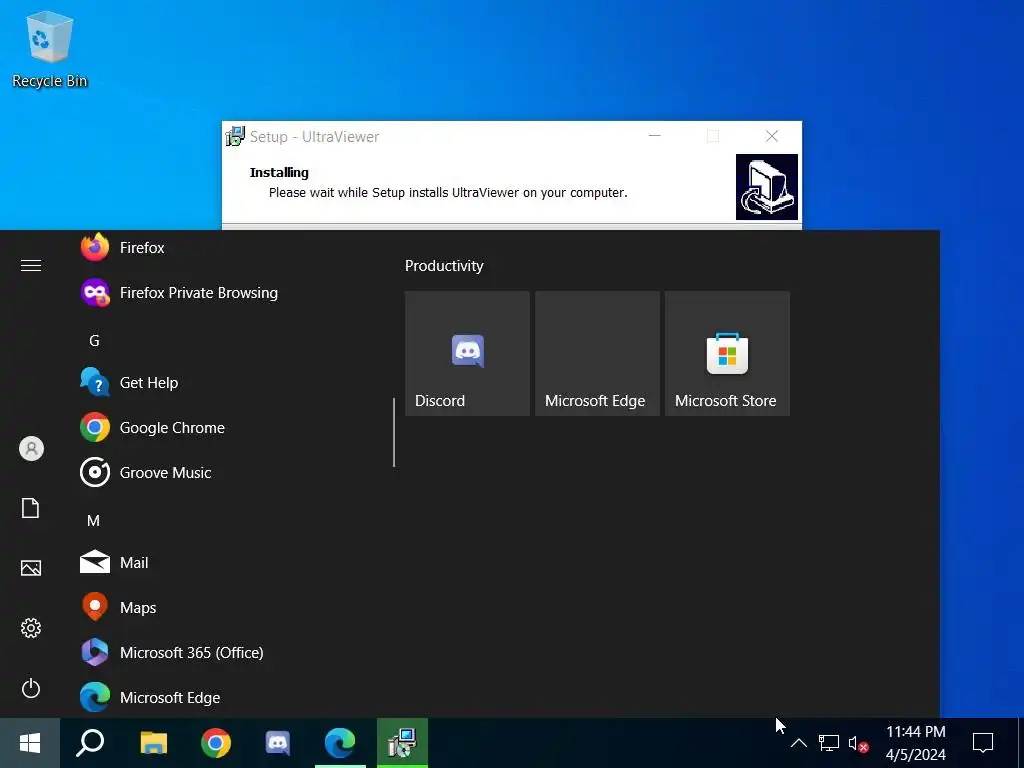This screenshot has width=1024, height=768.
Task: Launch Firefox Private Browsing
Action: [x=225, y=293]
